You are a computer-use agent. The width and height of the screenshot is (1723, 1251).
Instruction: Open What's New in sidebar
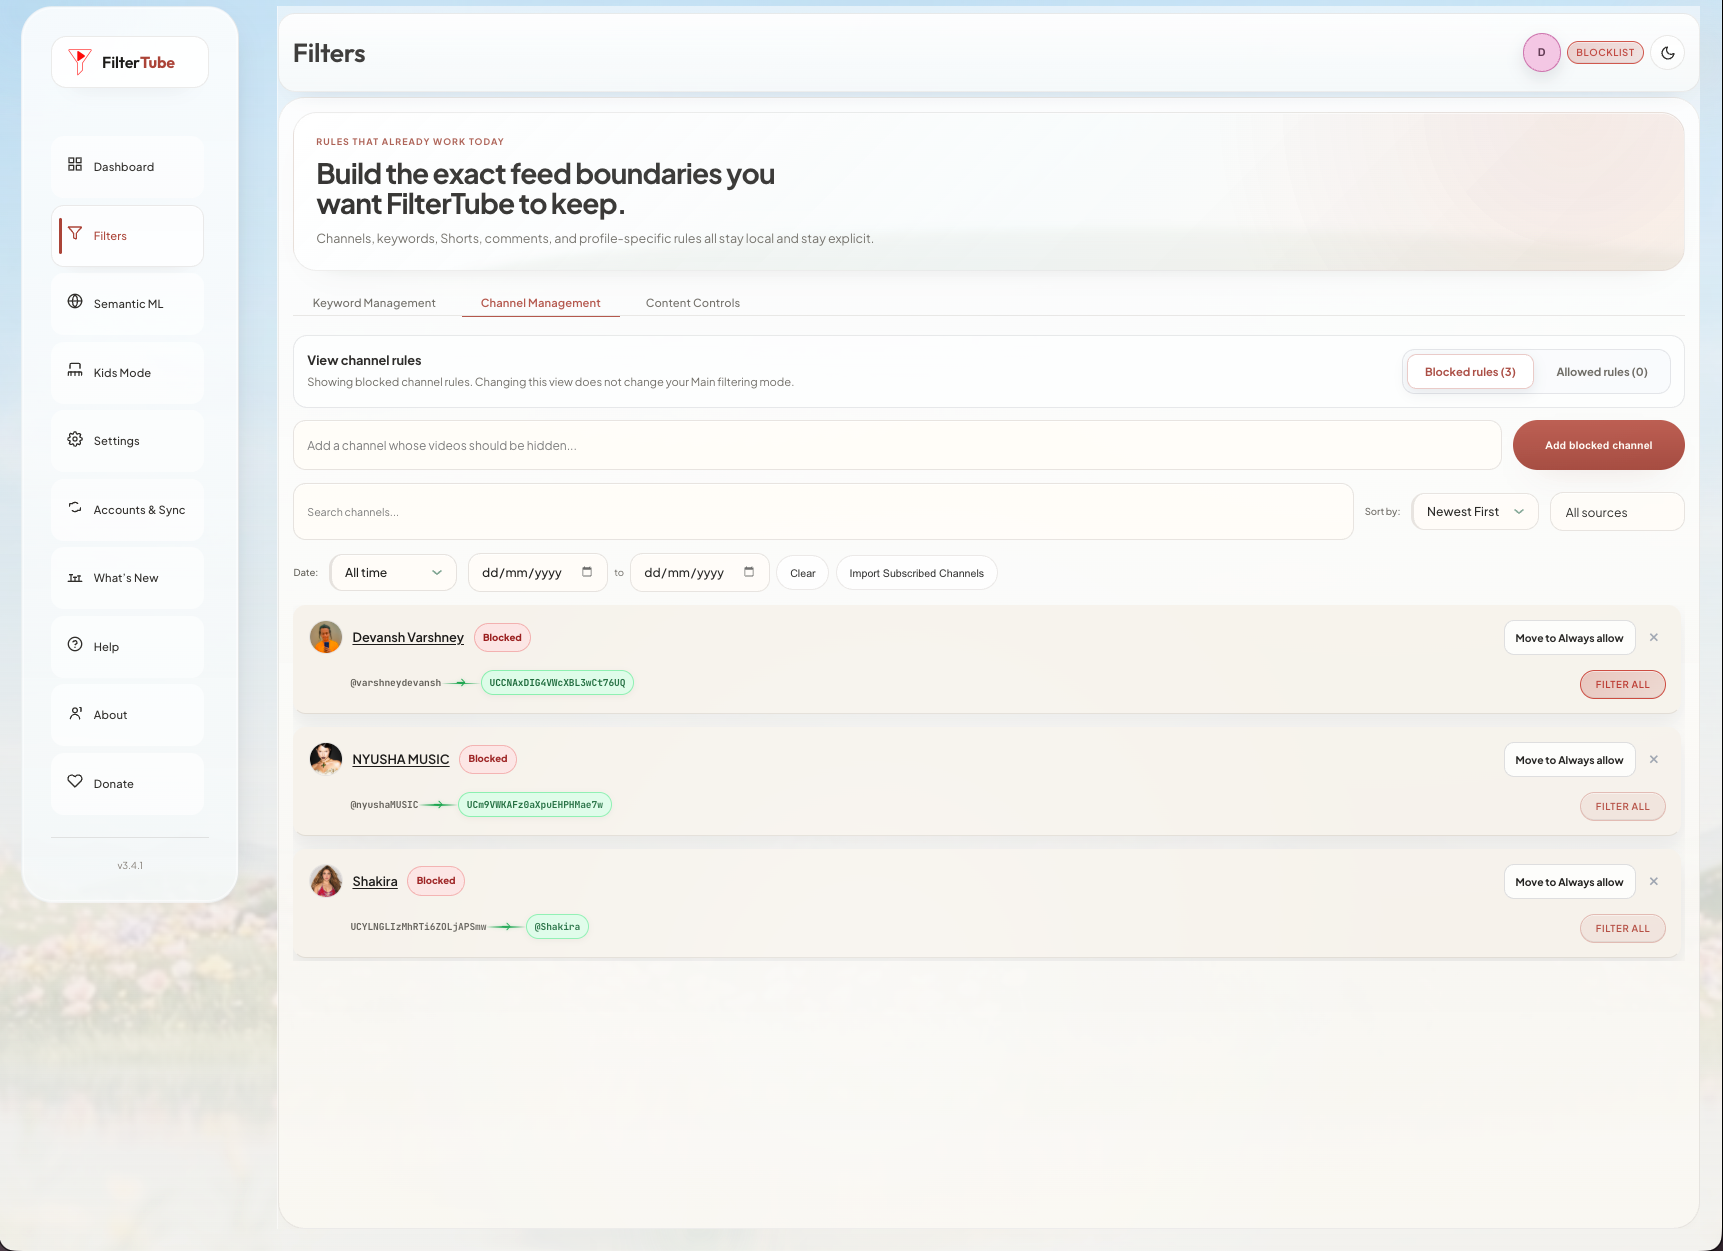pyautogui.click(x=127, y=577)
